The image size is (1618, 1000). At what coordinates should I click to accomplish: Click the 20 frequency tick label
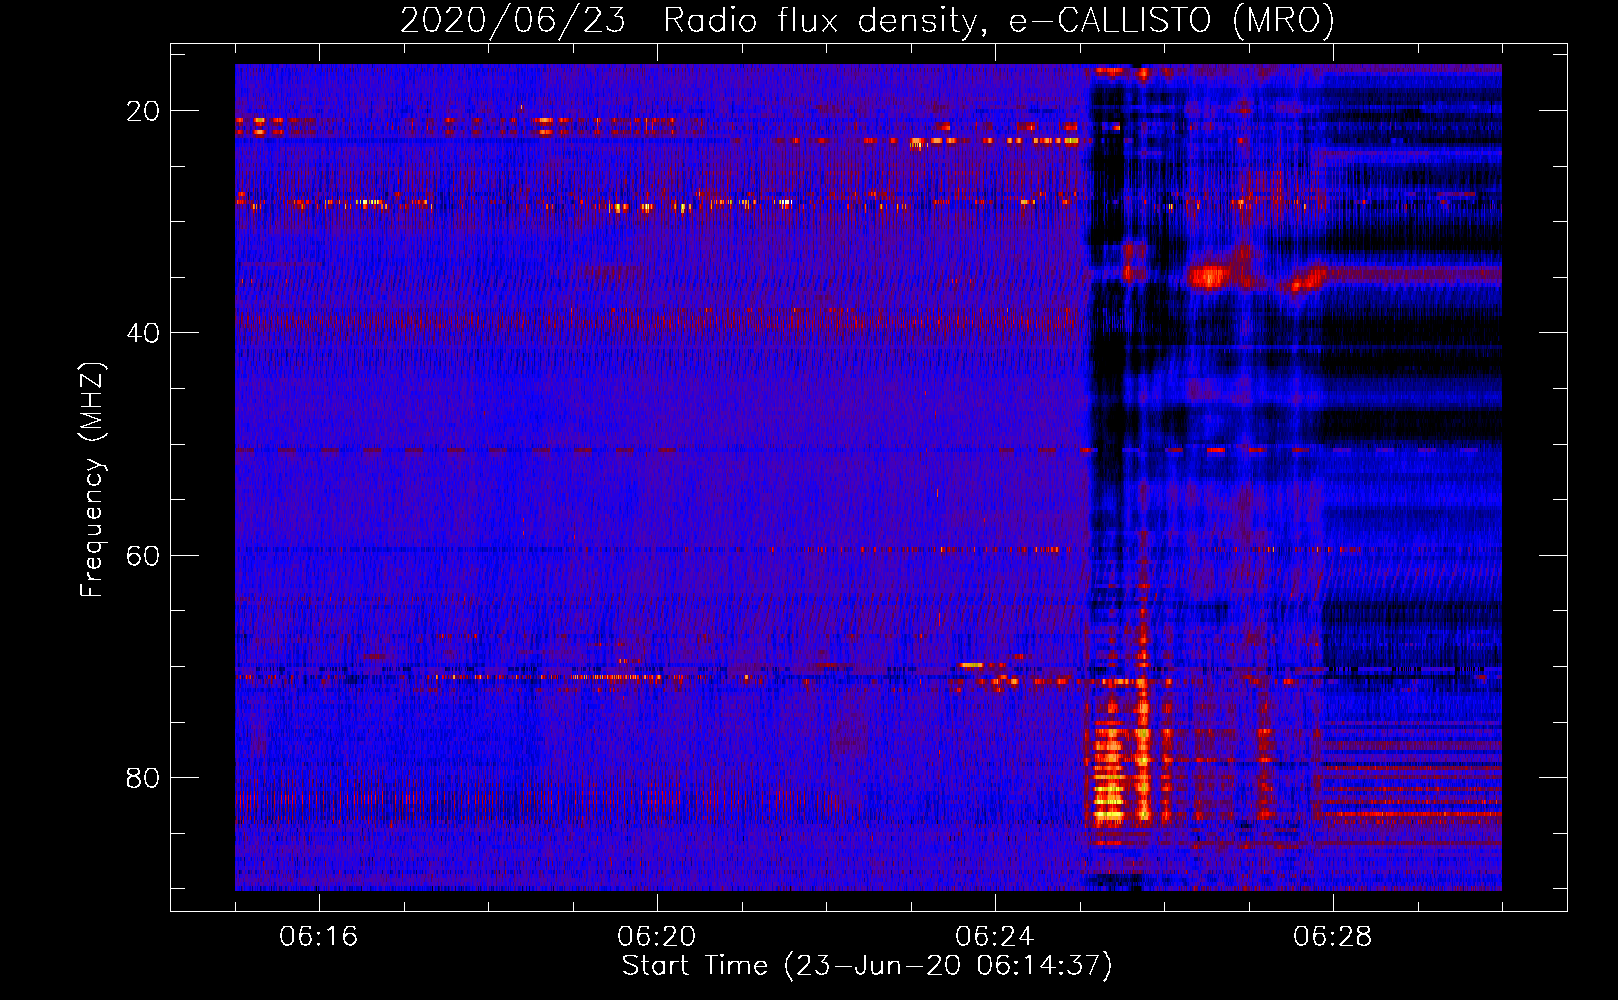(x=143, y=111)
